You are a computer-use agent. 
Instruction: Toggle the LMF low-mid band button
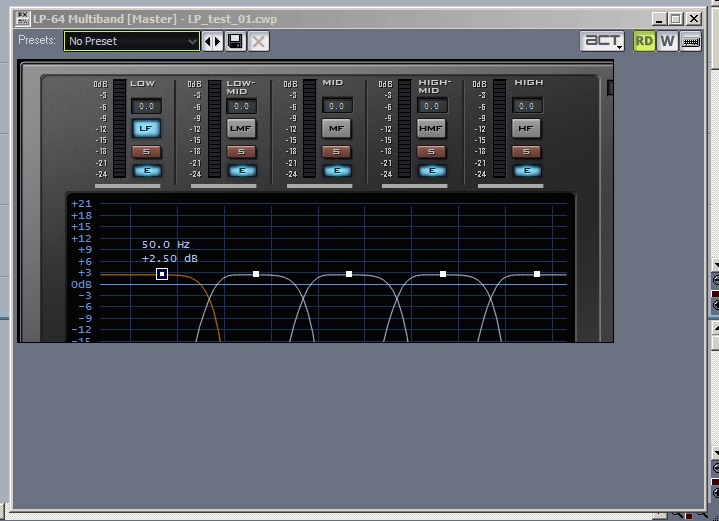tap(241, 128)
